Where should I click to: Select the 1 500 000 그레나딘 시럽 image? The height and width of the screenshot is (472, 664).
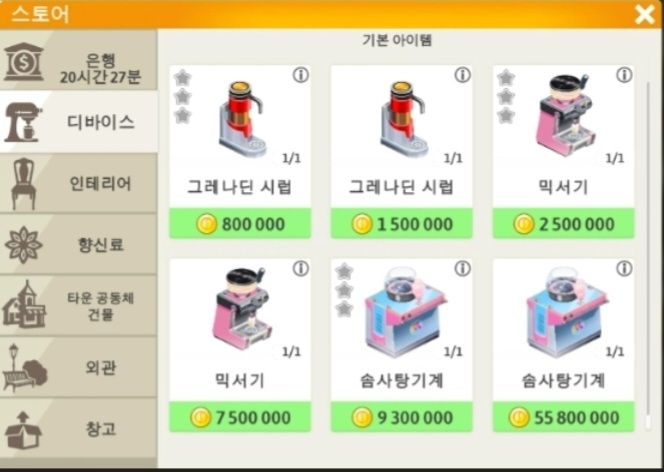(x=402, y=120)
